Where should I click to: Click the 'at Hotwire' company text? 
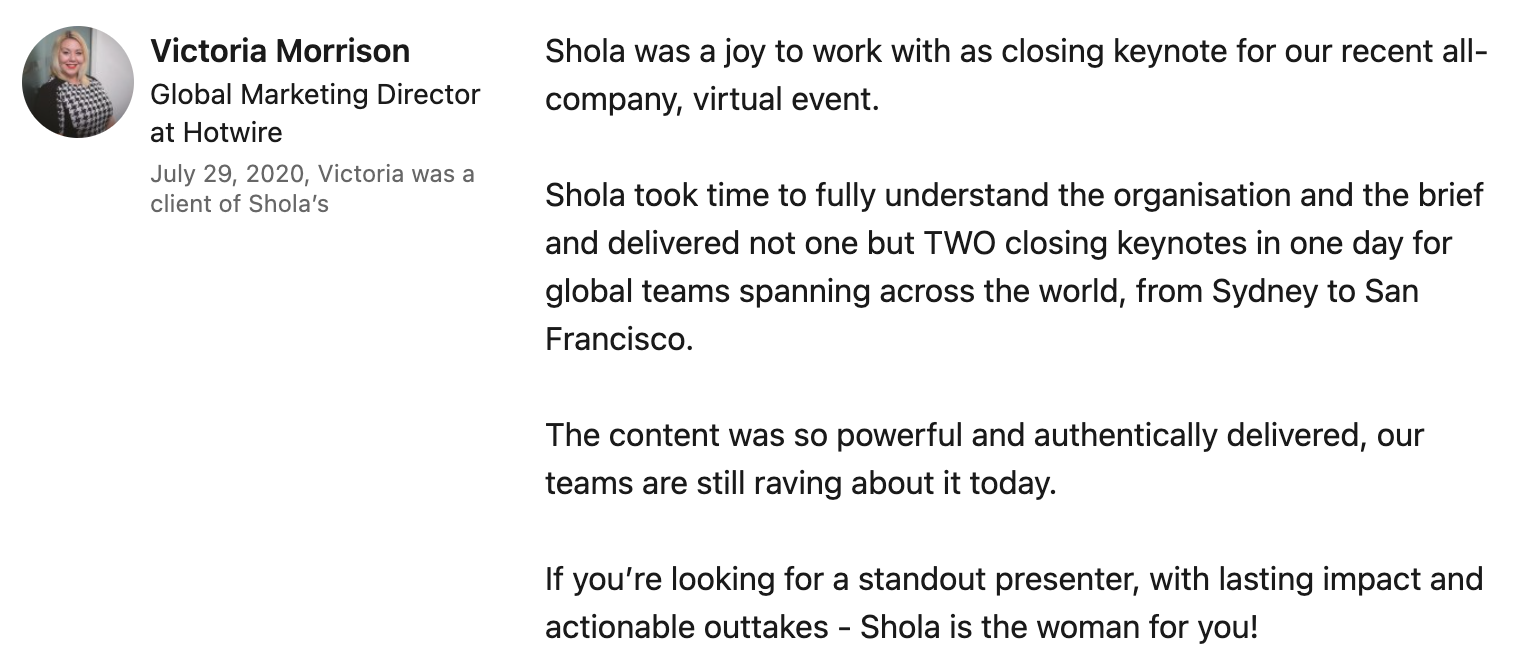point(216,132)
